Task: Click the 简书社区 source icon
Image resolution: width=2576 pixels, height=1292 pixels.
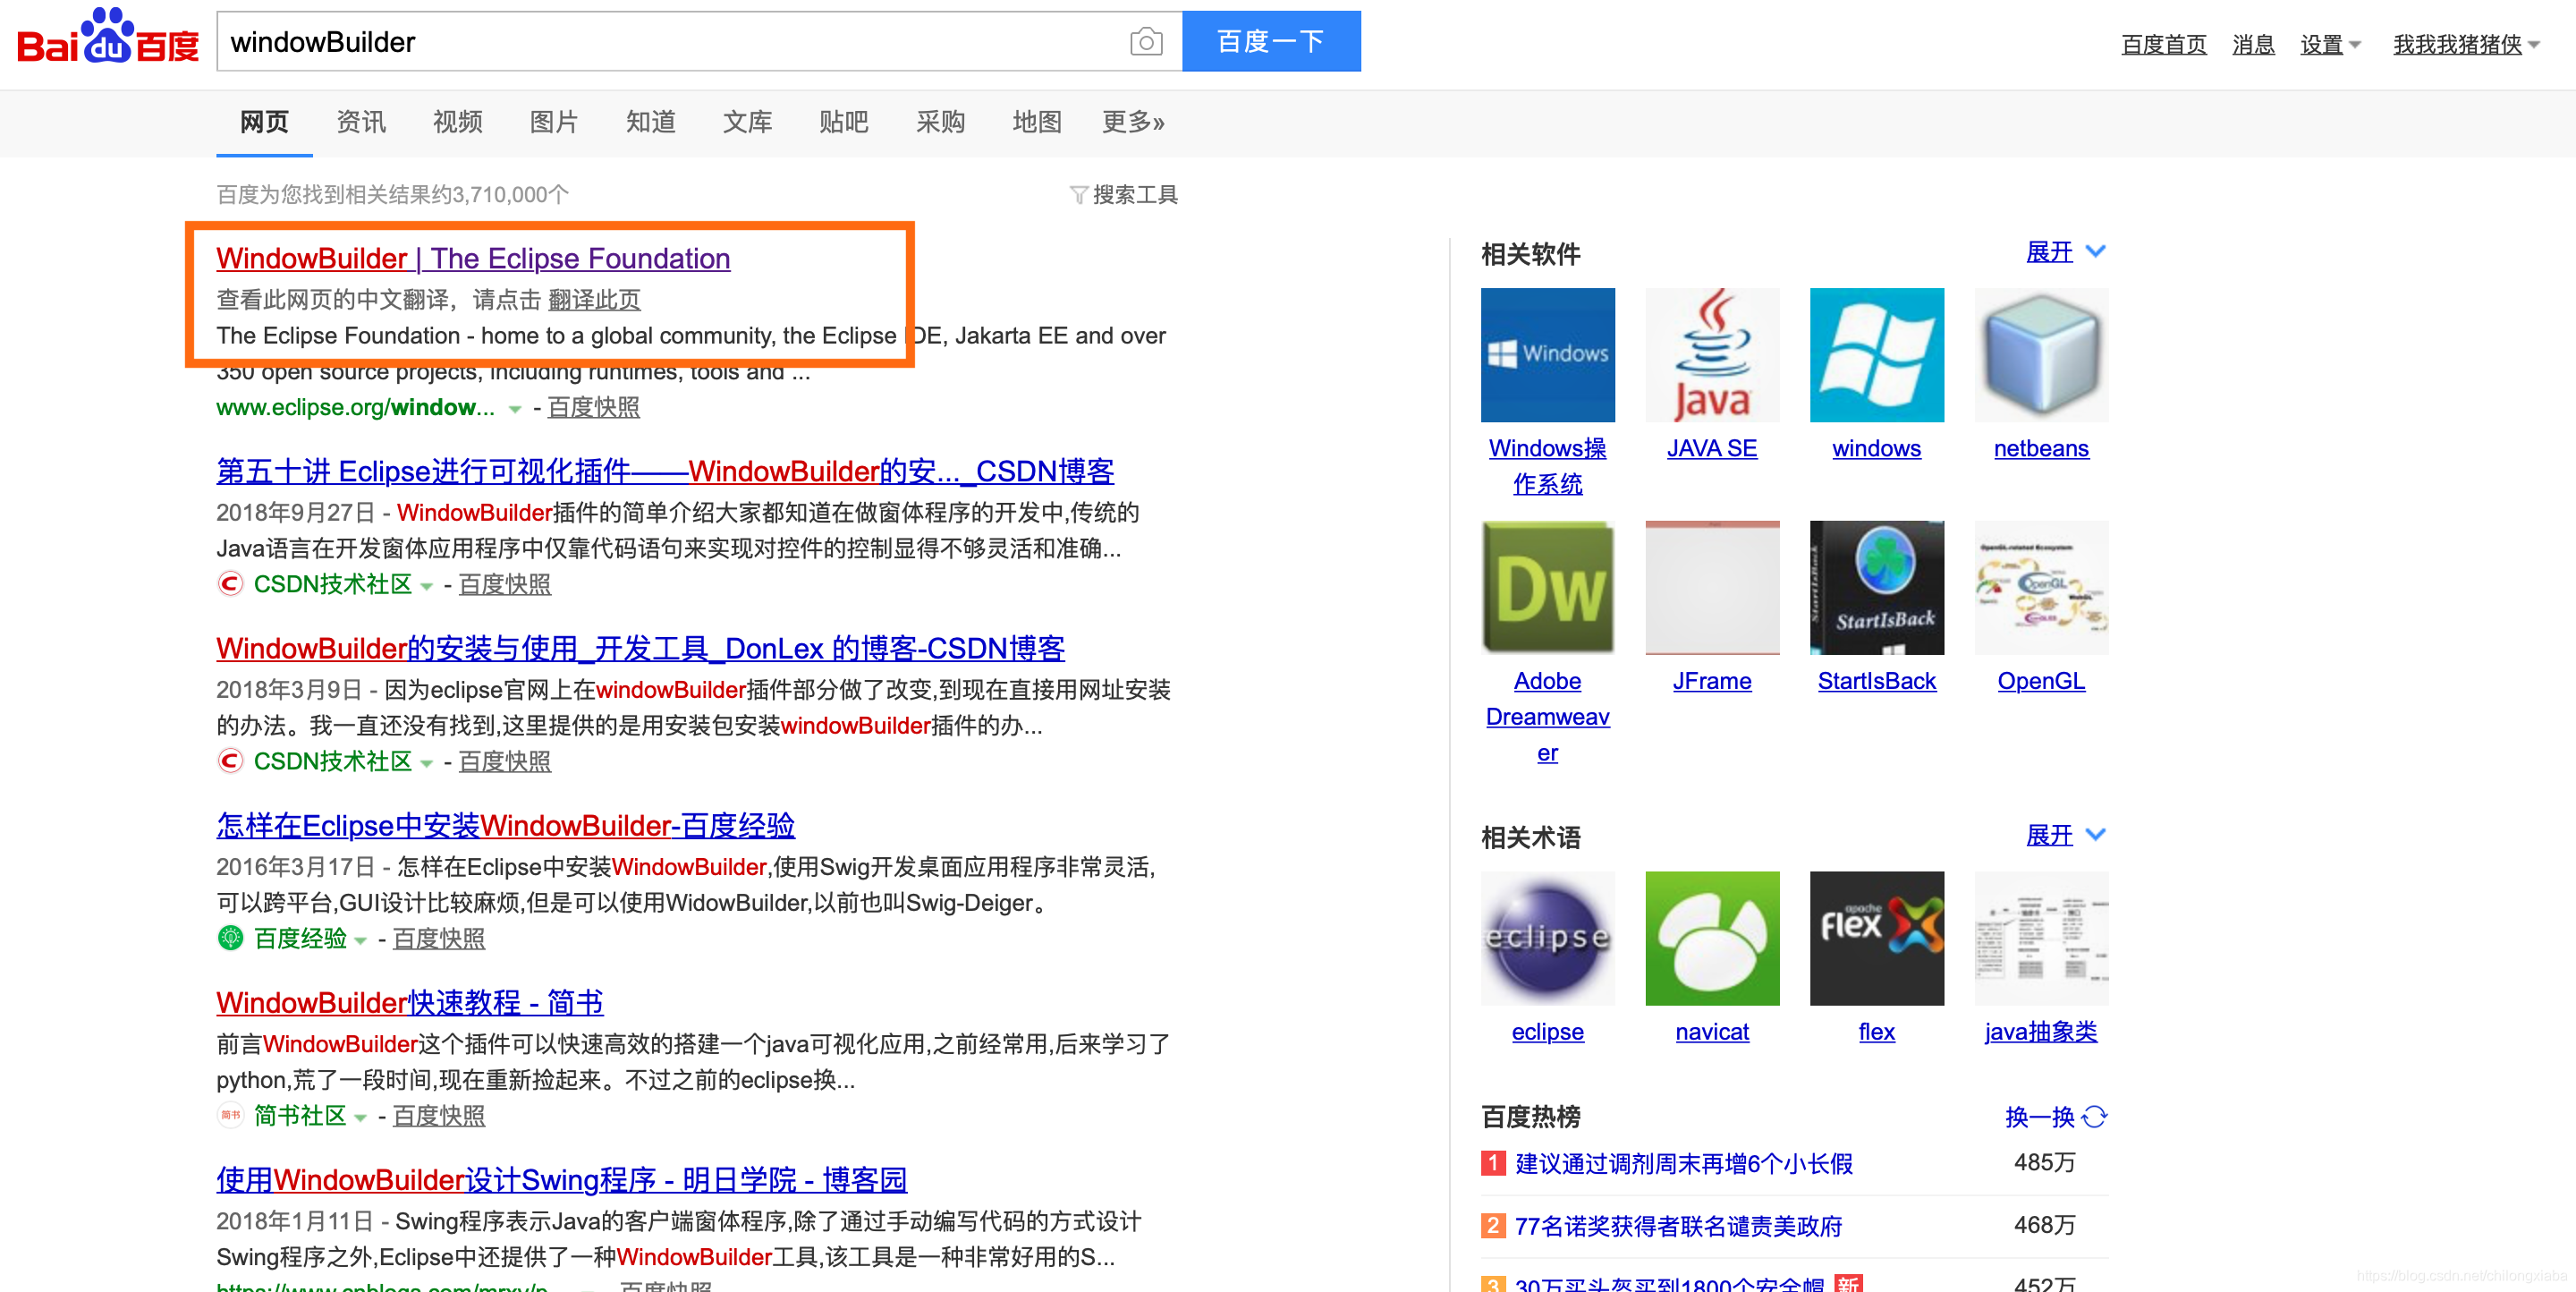Action: tap(230, 1114)
